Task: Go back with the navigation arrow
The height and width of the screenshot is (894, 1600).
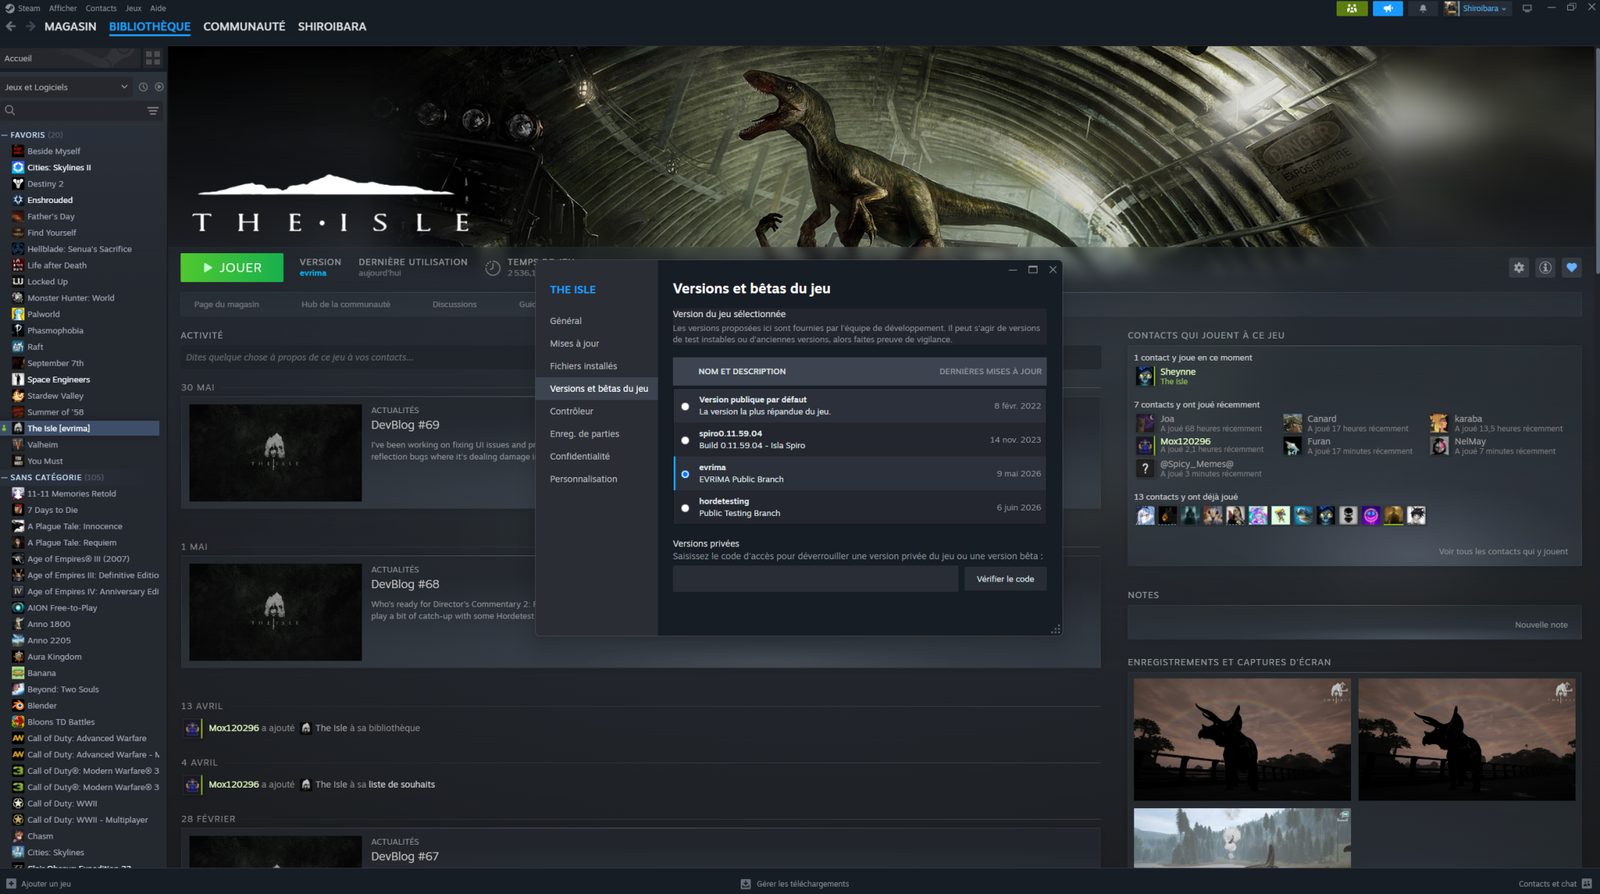Action: coord(11,26)
